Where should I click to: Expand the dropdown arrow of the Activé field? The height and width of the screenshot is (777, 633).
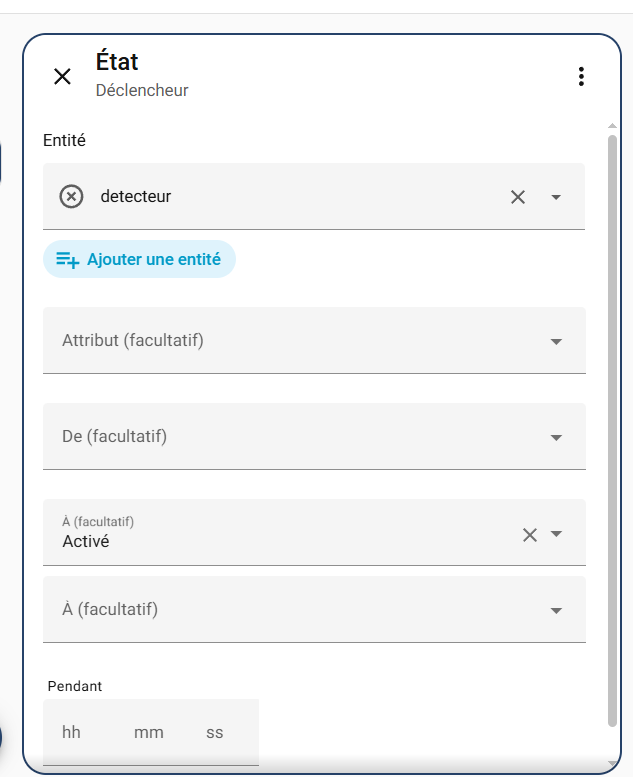(556, 534)
